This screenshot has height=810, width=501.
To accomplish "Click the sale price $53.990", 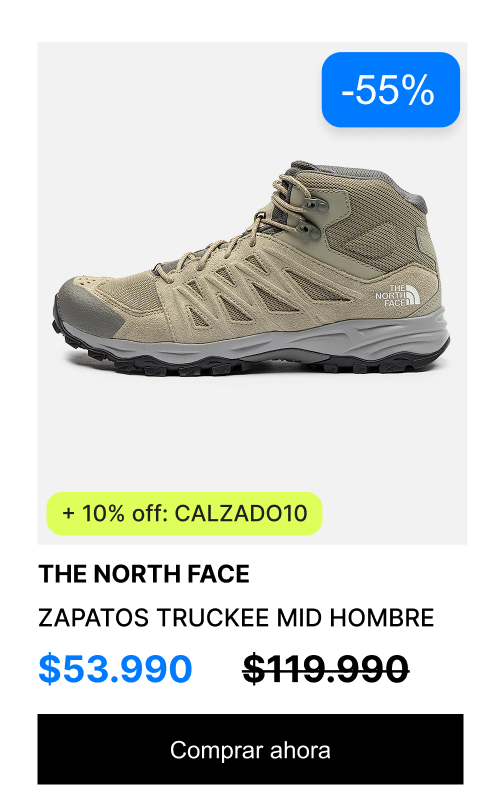I will (x=115, y=669).
